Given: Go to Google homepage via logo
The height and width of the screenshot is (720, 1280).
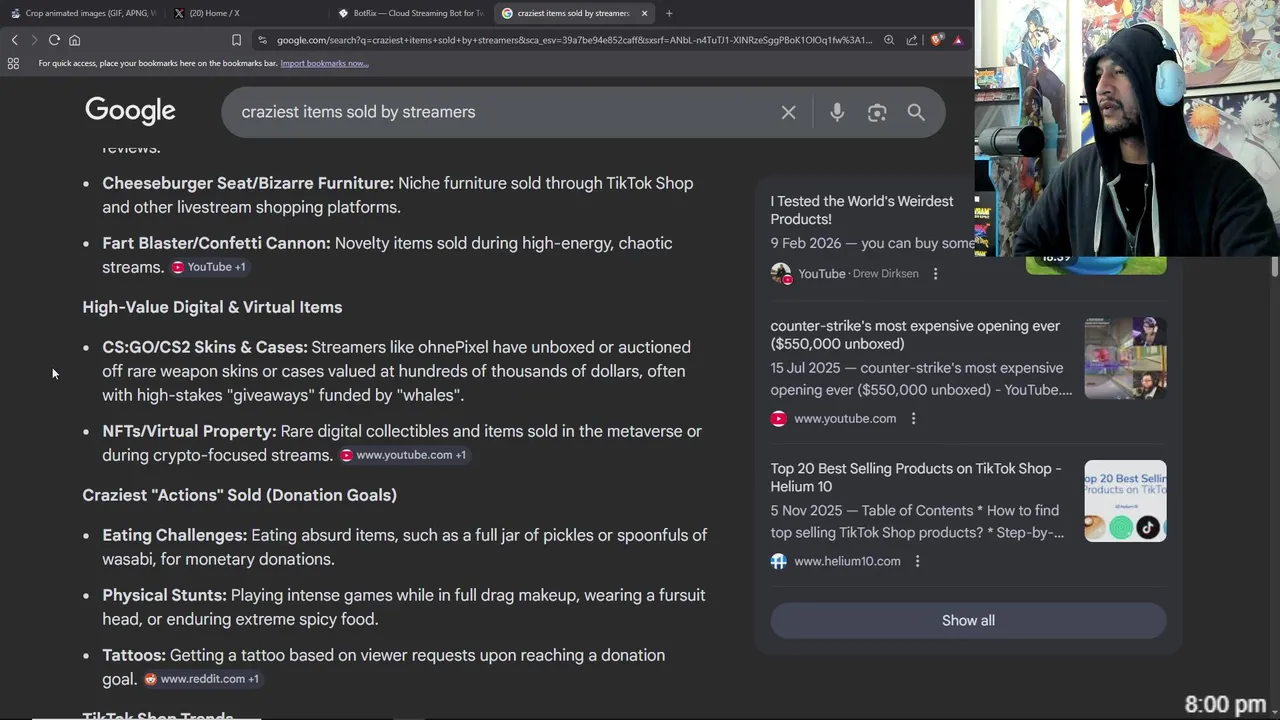Looking at the screenshot, I should click(x=130, y=111).
